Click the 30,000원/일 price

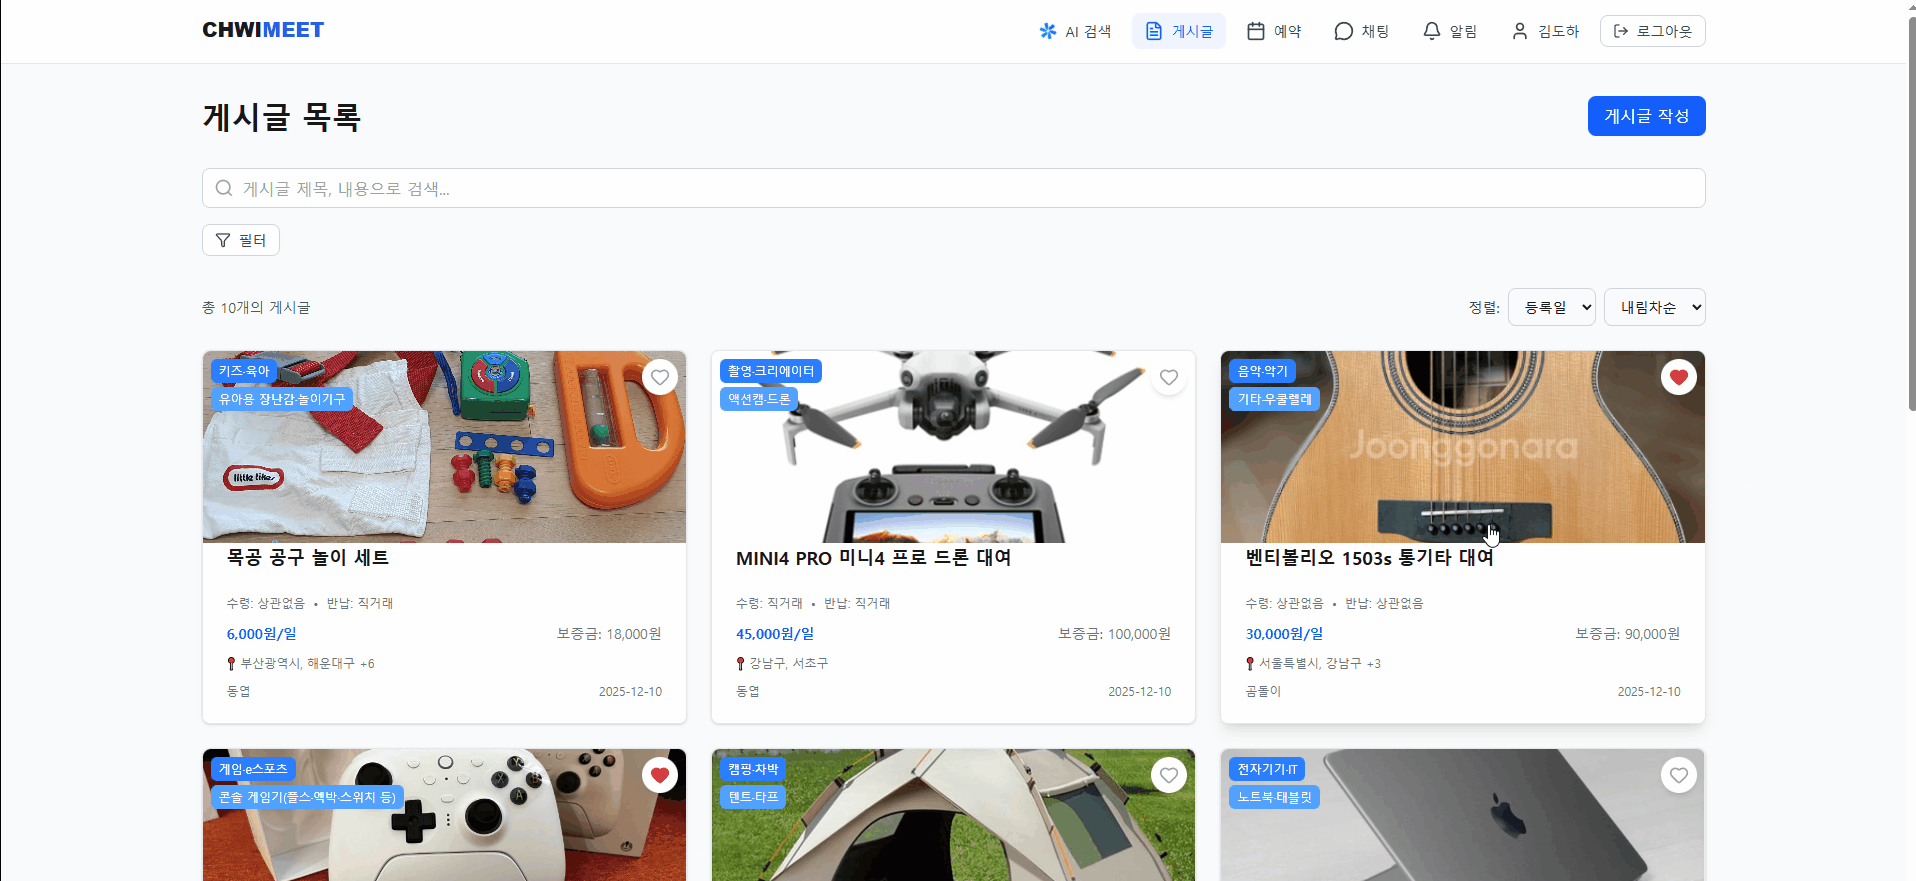pyautogui.click(x=1284, y=634)
